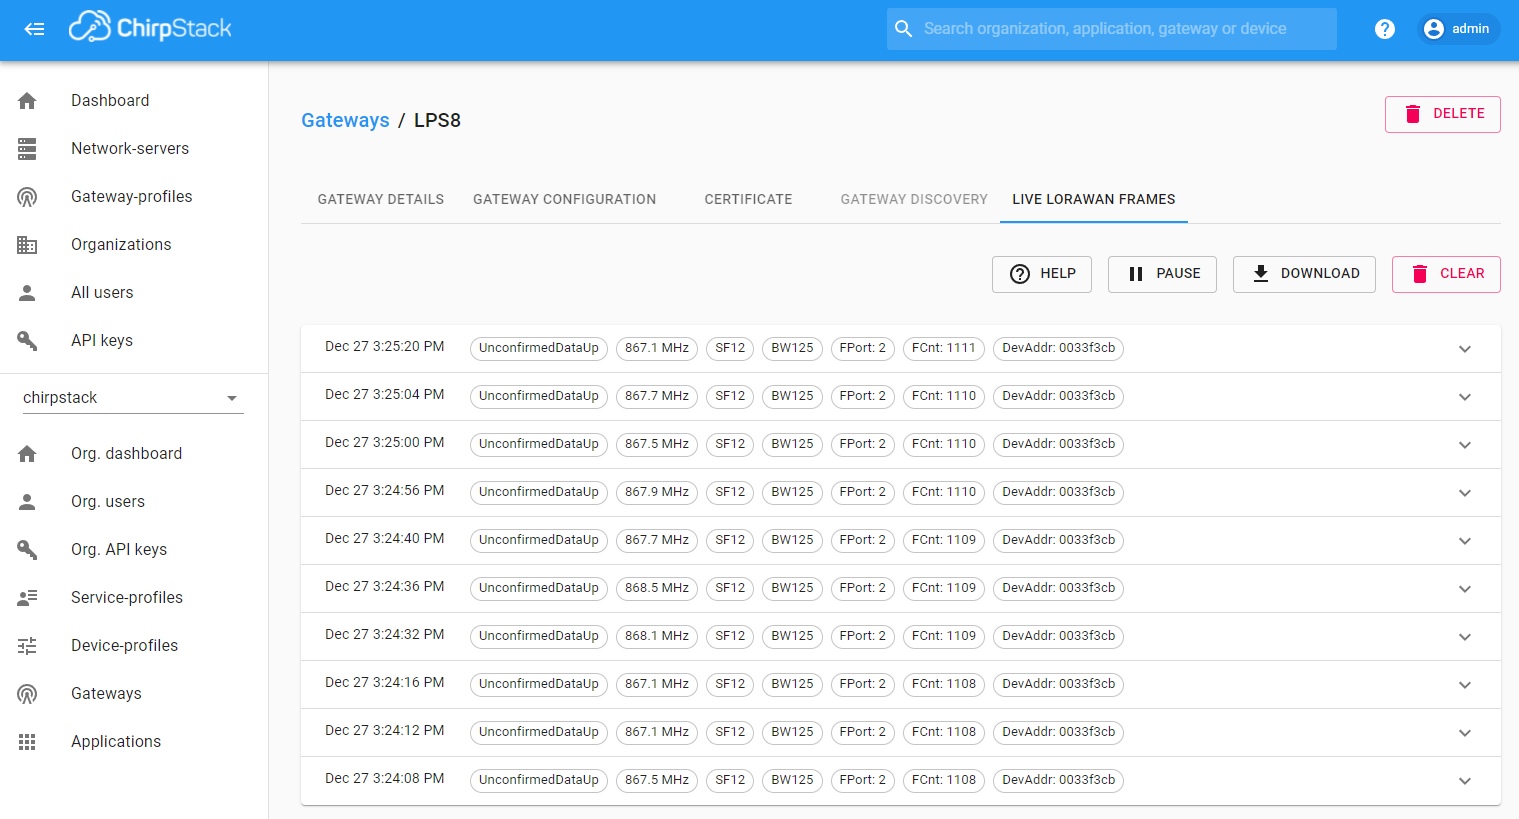This screenshot has width=1519, height=819.
Task: Click the Org. dashboard home icon
Action: click(x=27, y=454)
